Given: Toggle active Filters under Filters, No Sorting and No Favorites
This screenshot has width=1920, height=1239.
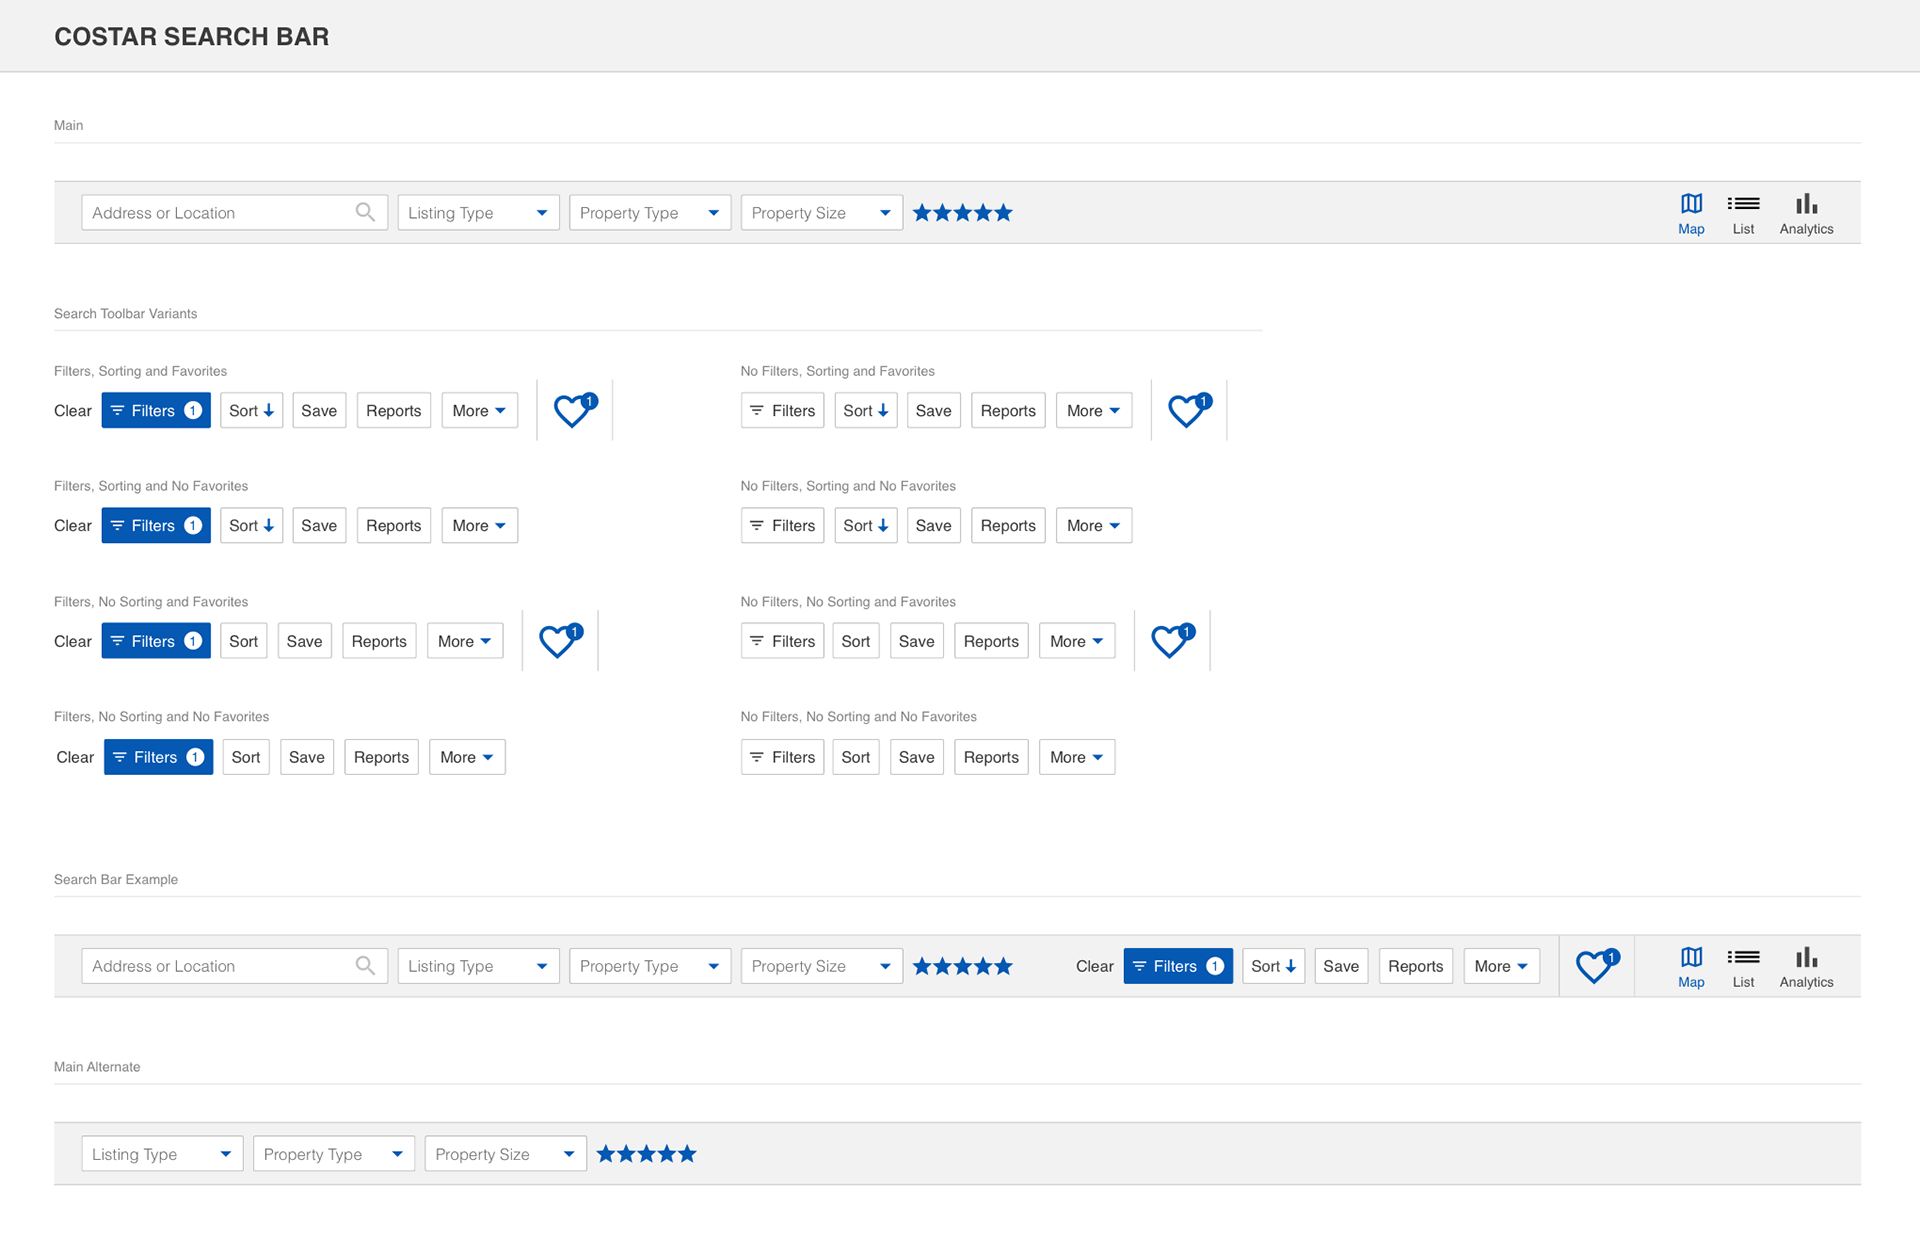Looking at the screenshot, I should tap(158, 757).
